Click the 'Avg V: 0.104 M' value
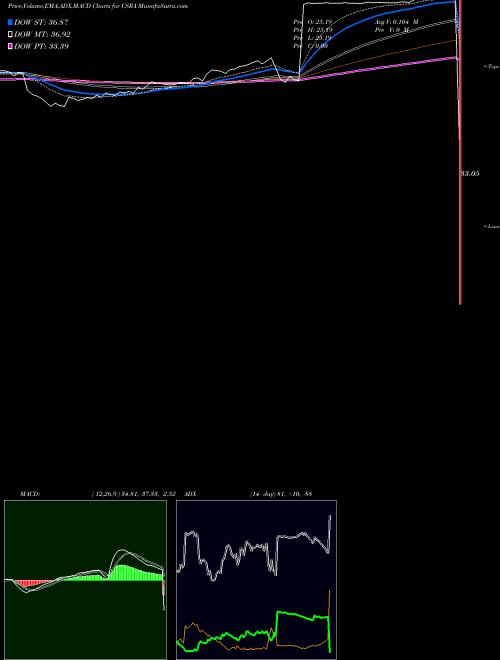 coord(396,21)
